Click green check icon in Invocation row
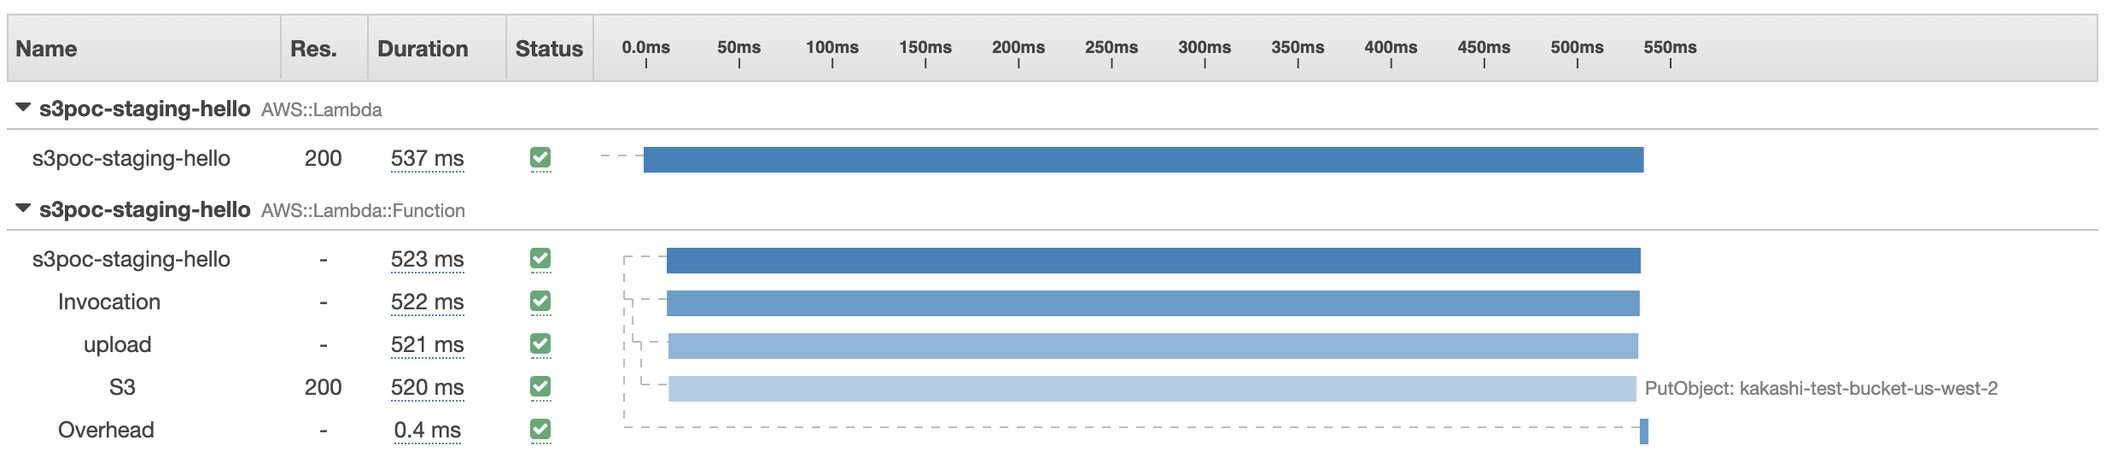Image resolution: width=2112 pixels, height=458 pixels. click(540, 301)
